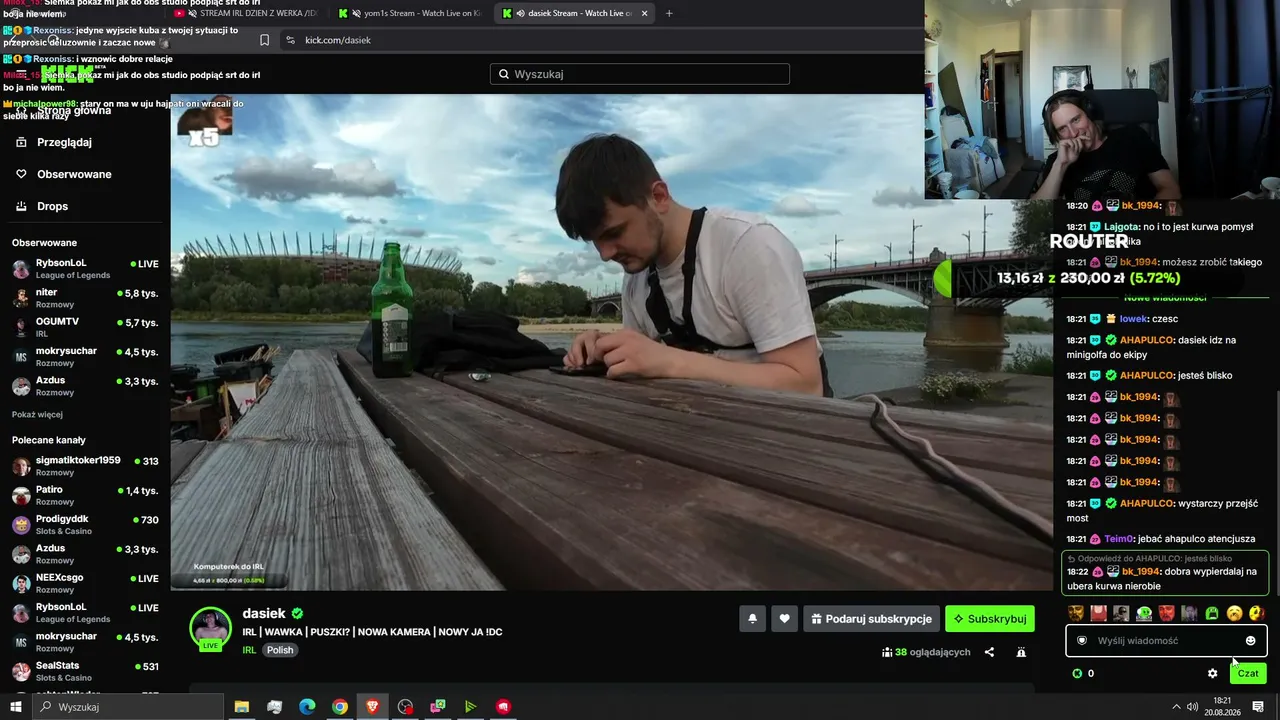Open mokrysuchar in followed channels
Image resolution: width=1280 pixels, height=720 pixels.
point(85,356)
